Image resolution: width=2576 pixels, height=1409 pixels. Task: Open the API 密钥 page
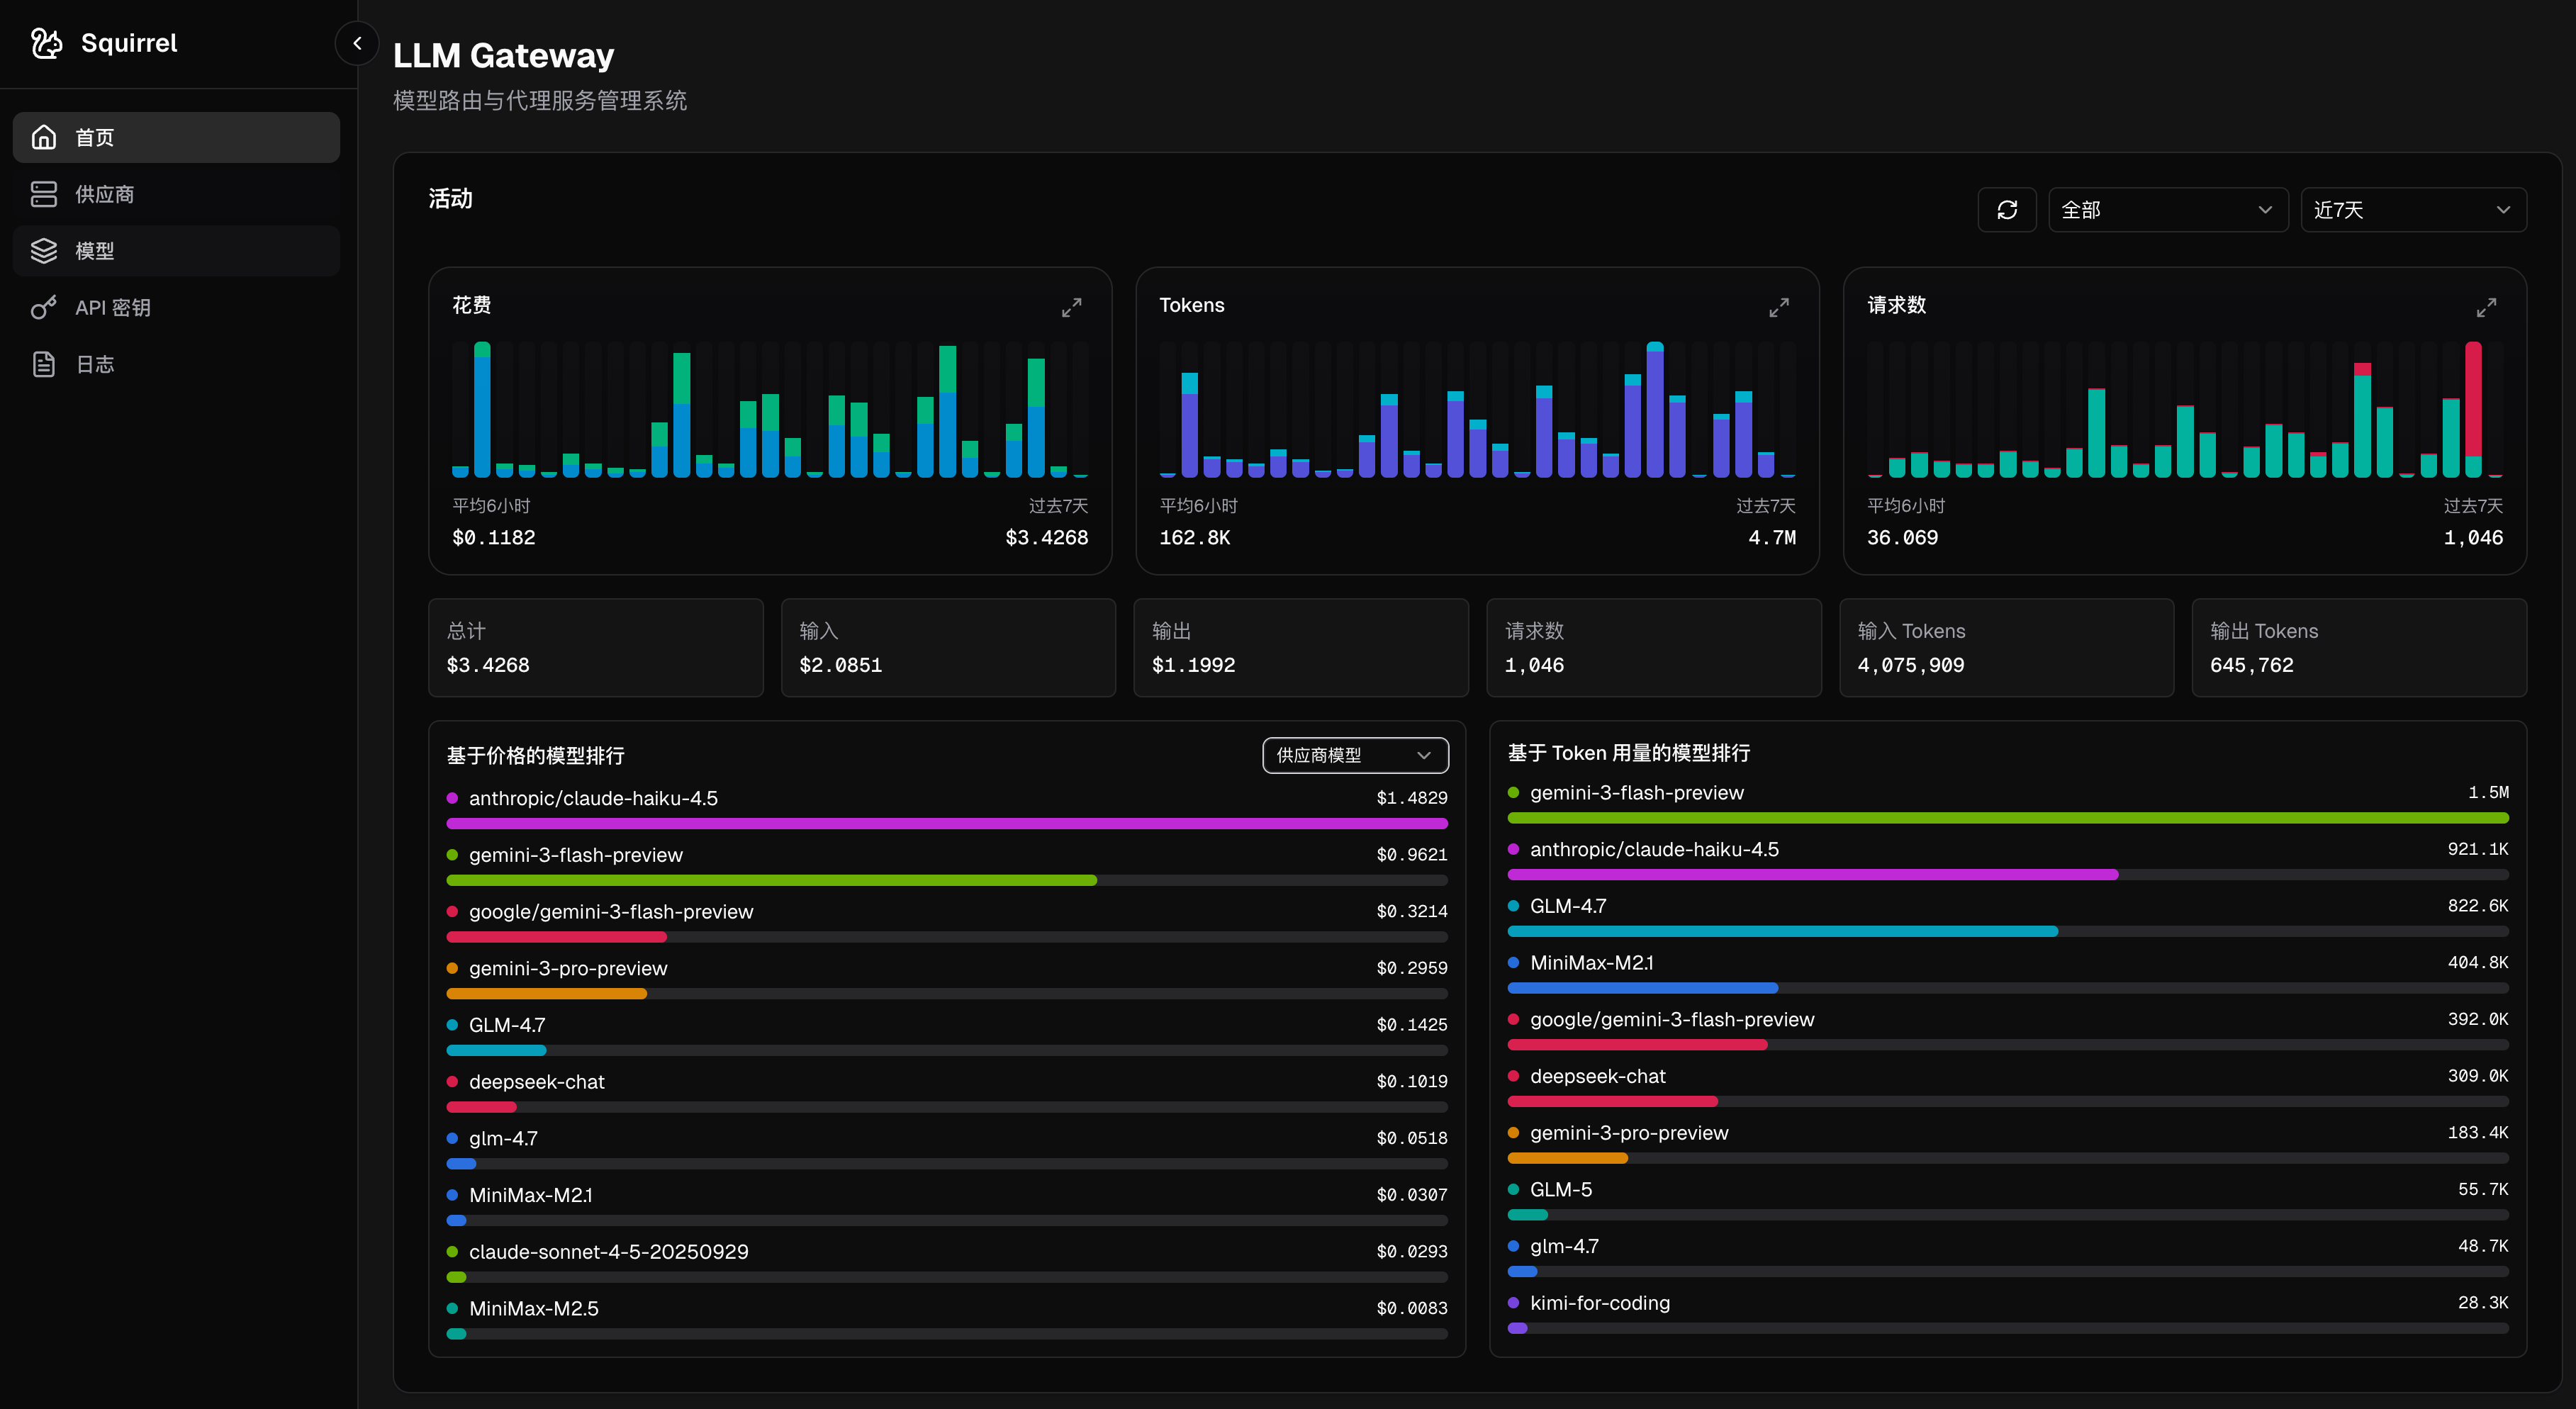coord(176,307)
